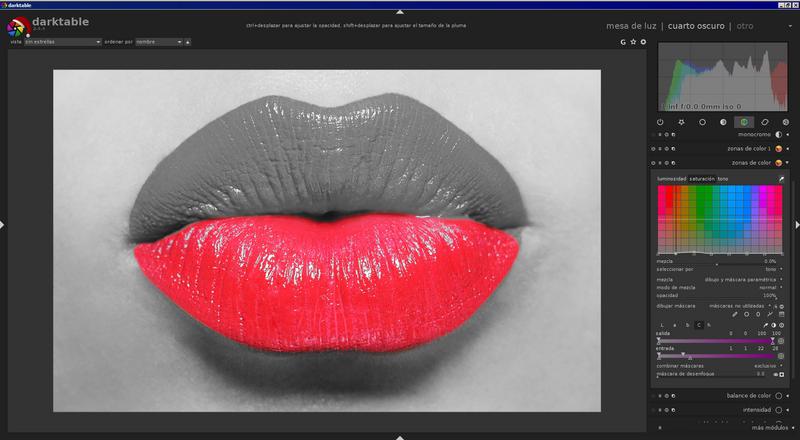
Task: Switch to the cuarto oscuro view
Action: coord(696,26)
